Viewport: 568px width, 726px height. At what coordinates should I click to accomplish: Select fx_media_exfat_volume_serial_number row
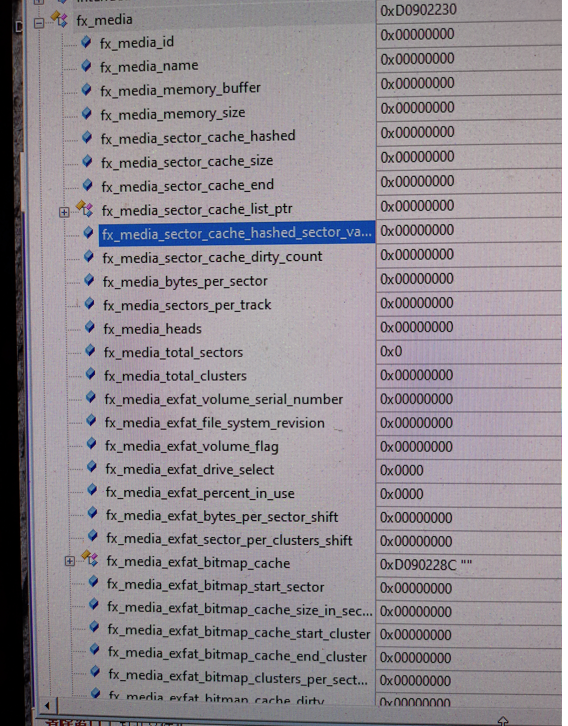pyautogui.click(x=224, y=400)
